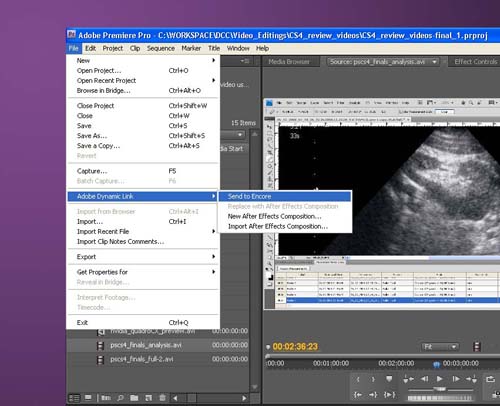
Task: Click the New Item icon
Action: (x=149, y=398)
